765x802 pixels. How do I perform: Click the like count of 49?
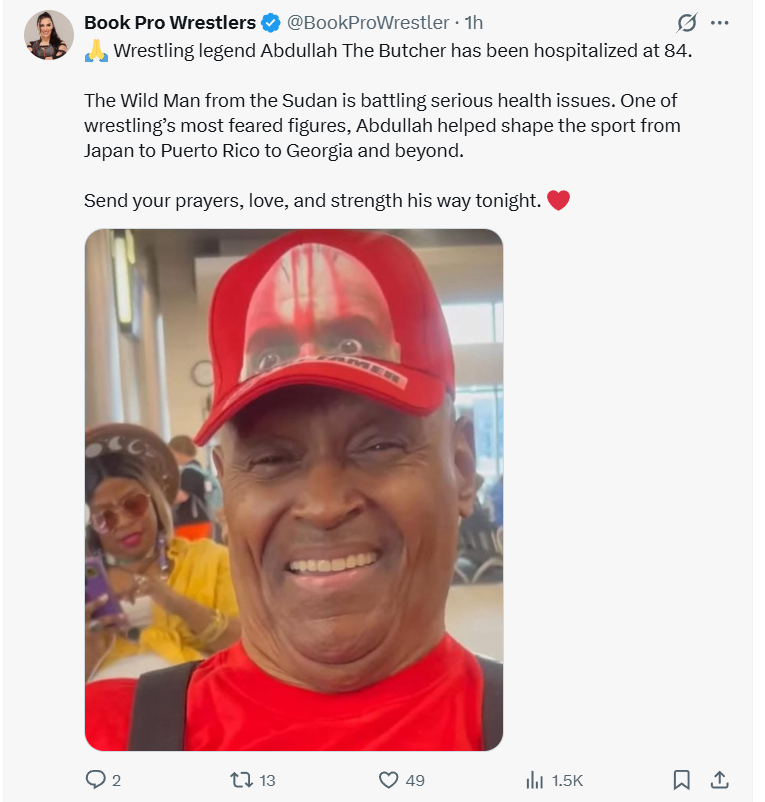[x=415, y=781]
